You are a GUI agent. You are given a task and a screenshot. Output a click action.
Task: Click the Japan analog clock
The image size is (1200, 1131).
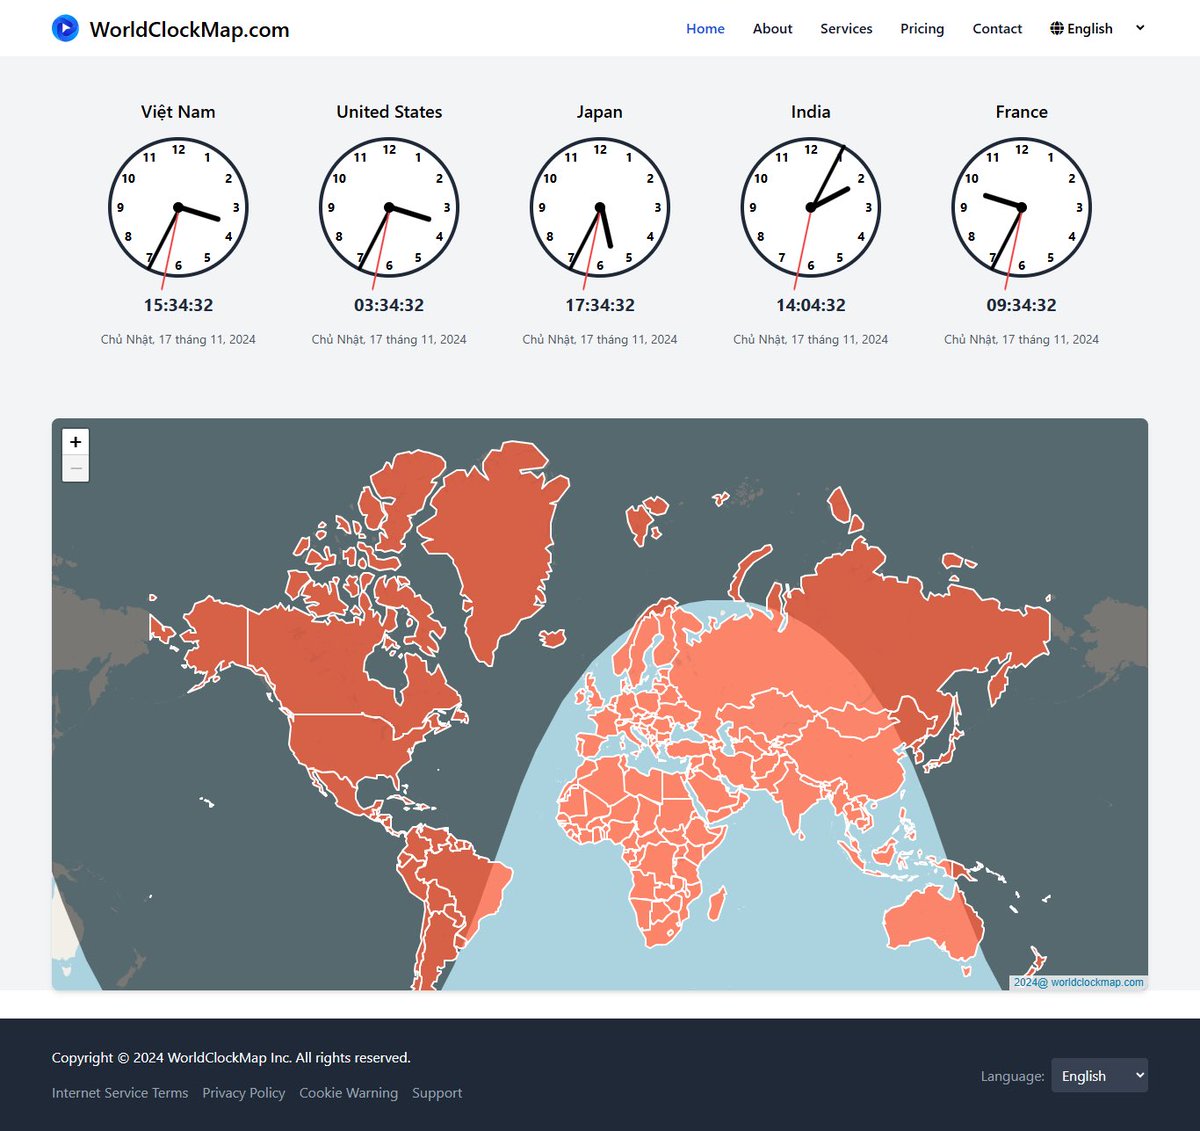coord(600,208)
